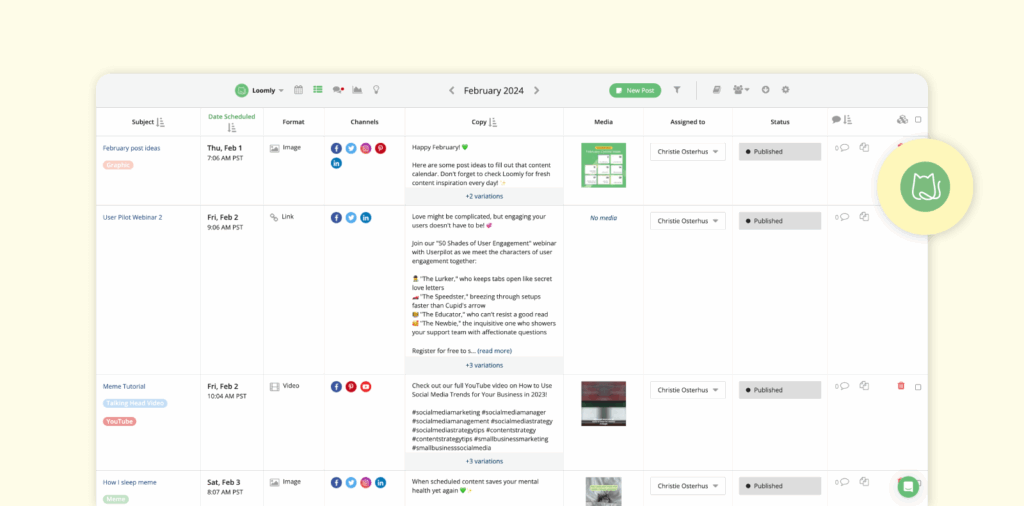Screen dimensions: 1024x506
Task: Open the analytics chart icon
Action: tap(357, 90)
